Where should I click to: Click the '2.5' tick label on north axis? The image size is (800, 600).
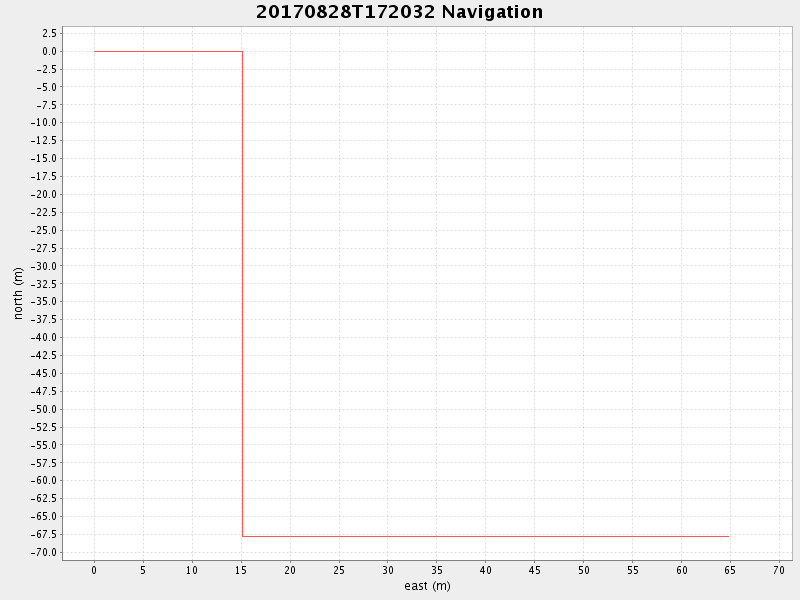pyautogui.click(x=48, y=33)
